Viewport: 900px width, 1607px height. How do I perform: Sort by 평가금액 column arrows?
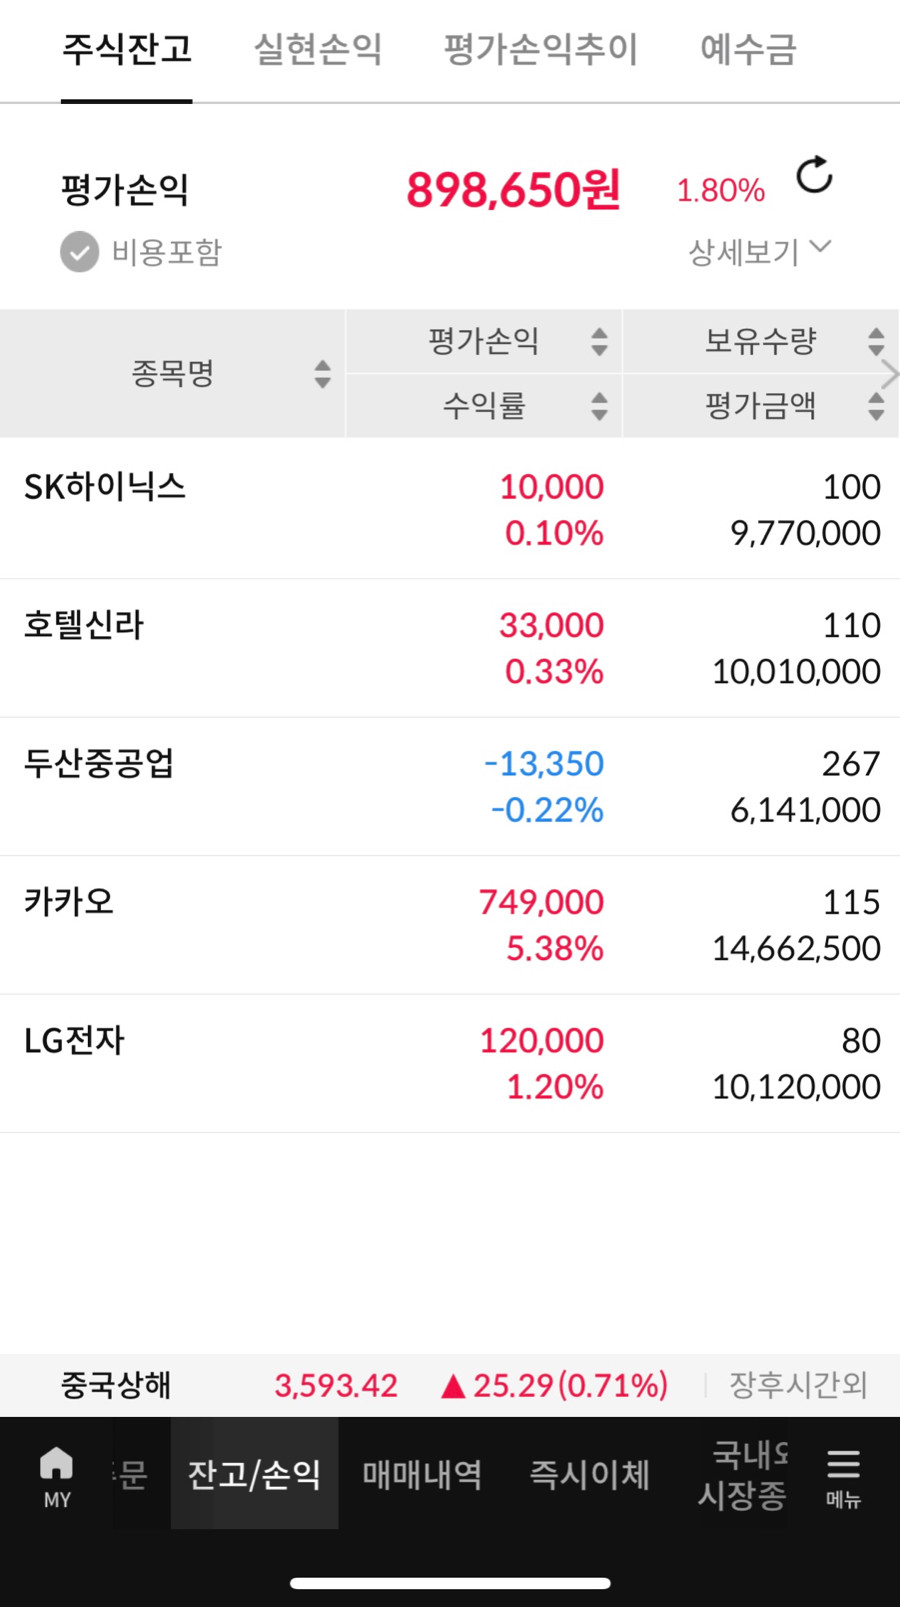876,406
